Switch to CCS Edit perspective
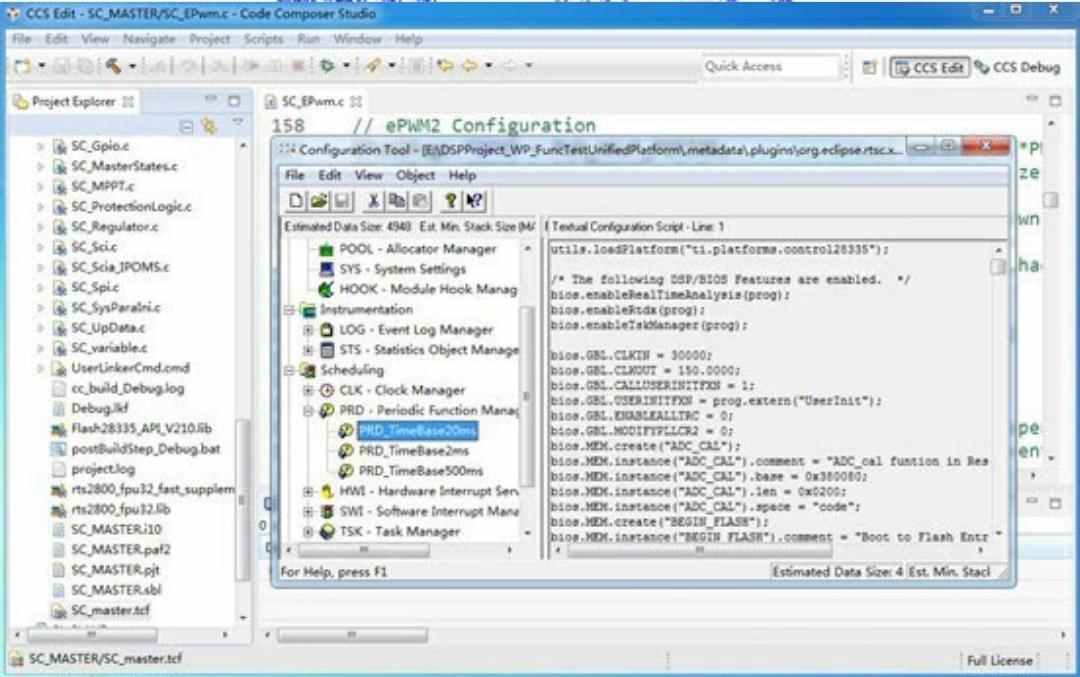 [930, 67]
